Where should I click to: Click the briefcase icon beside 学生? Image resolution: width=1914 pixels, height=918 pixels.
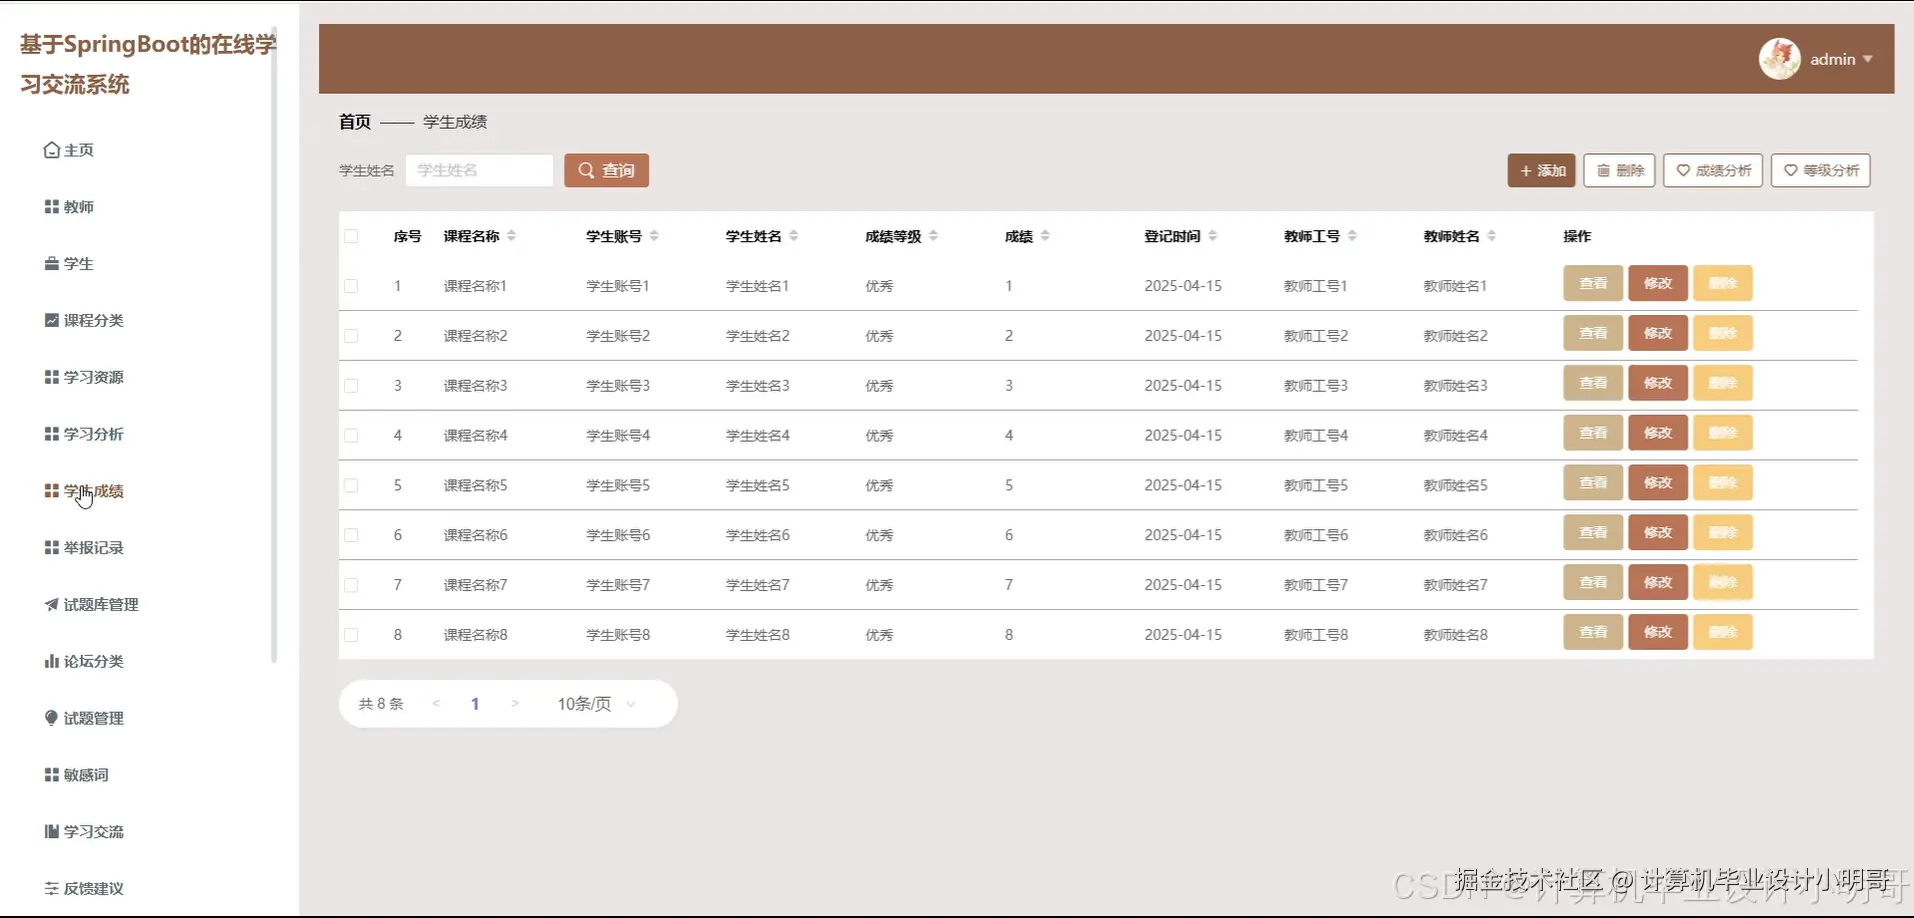click(x=51, y=264)
